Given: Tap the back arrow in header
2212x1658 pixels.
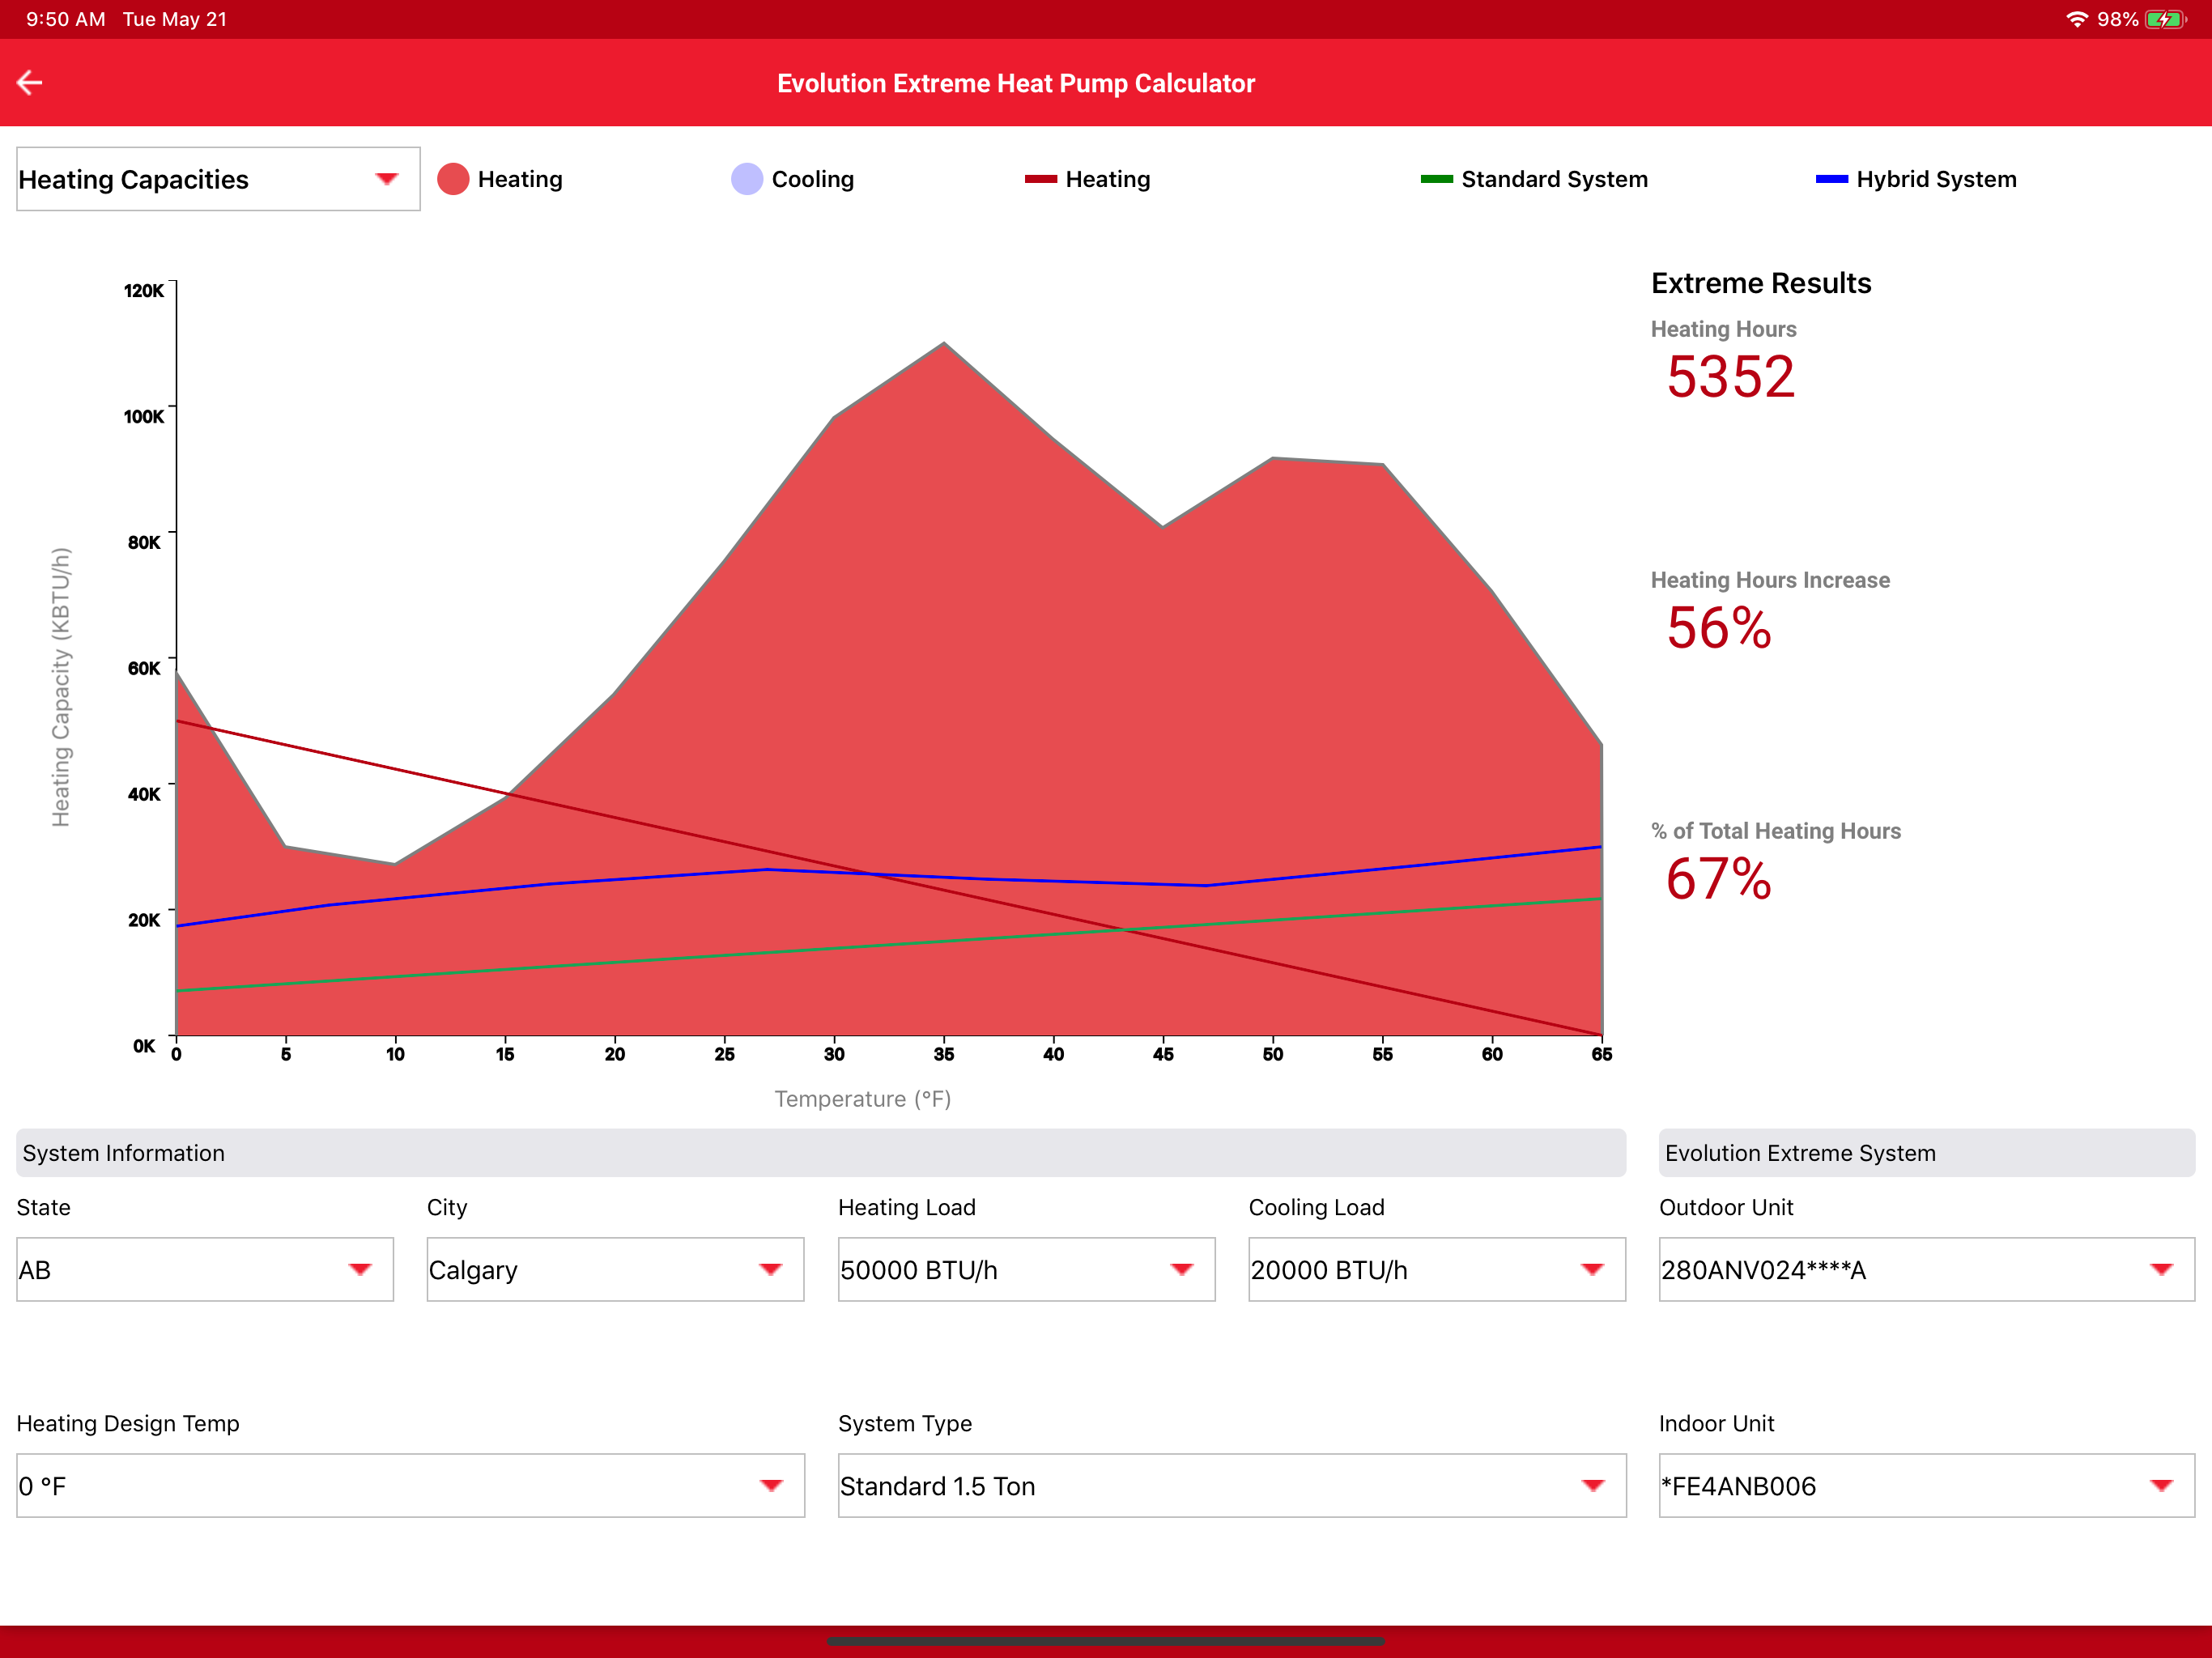Looking at the screenshot, I should (x=30, y=83).
